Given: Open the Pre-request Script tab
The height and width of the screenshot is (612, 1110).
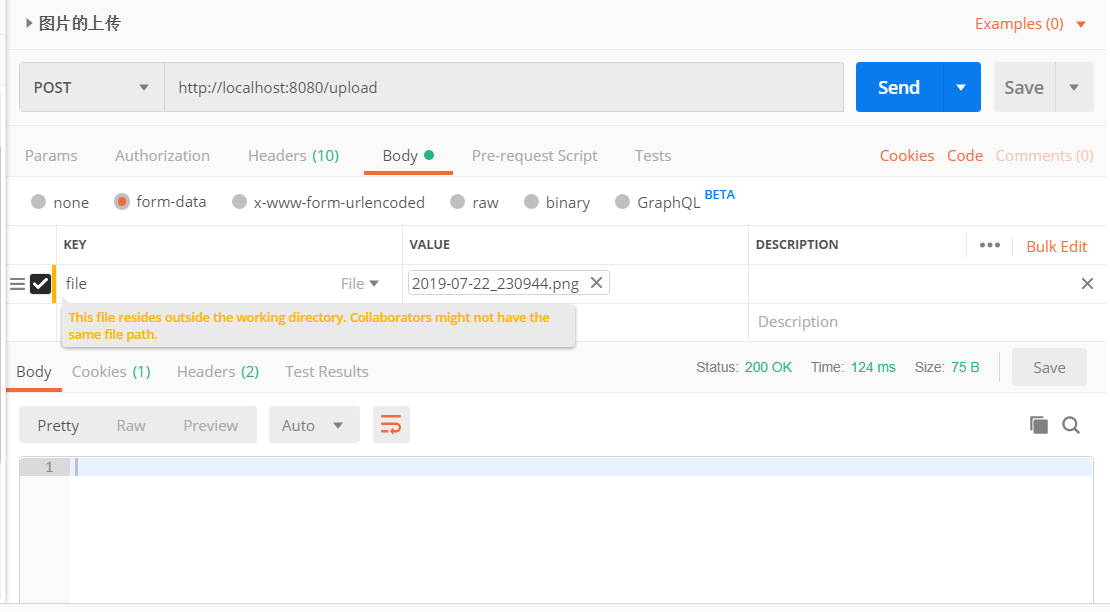Looking at the screenshot, I should point(534,156).
